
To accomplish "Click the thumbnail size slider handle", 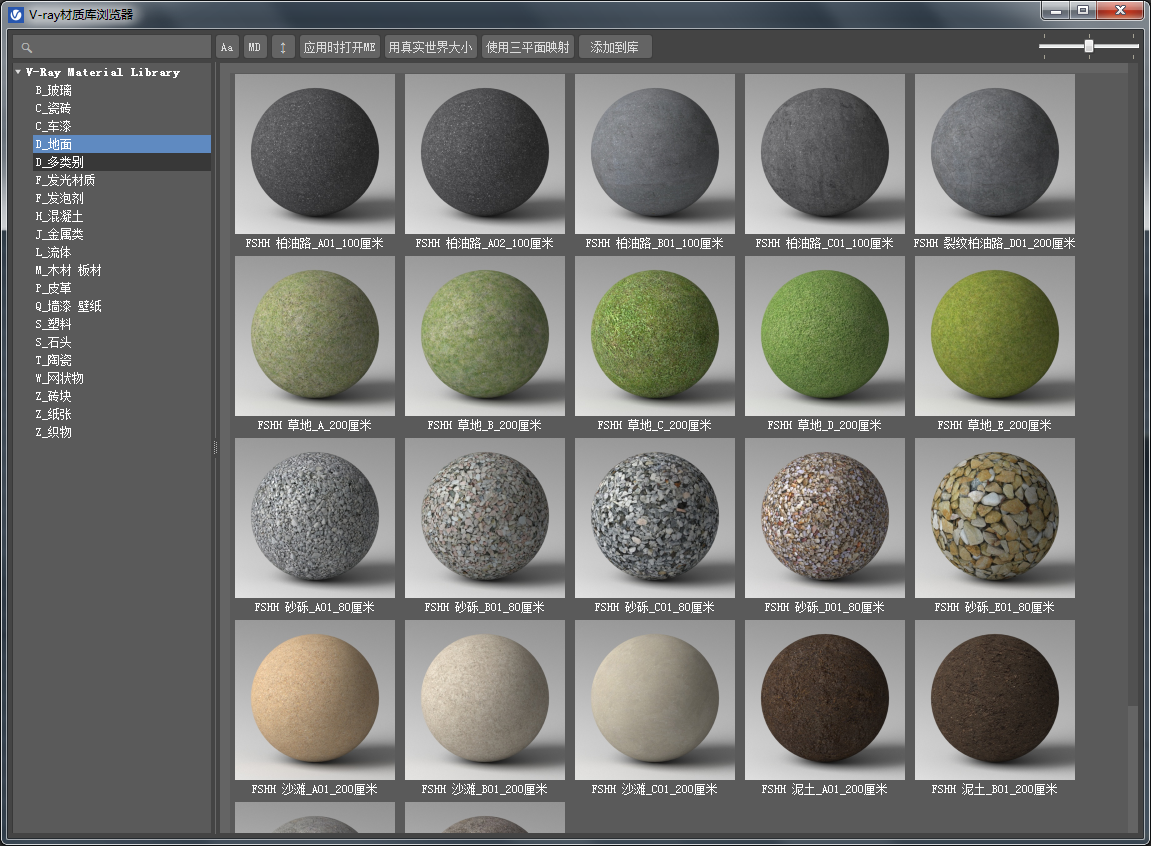I will tap(1089, 46).
